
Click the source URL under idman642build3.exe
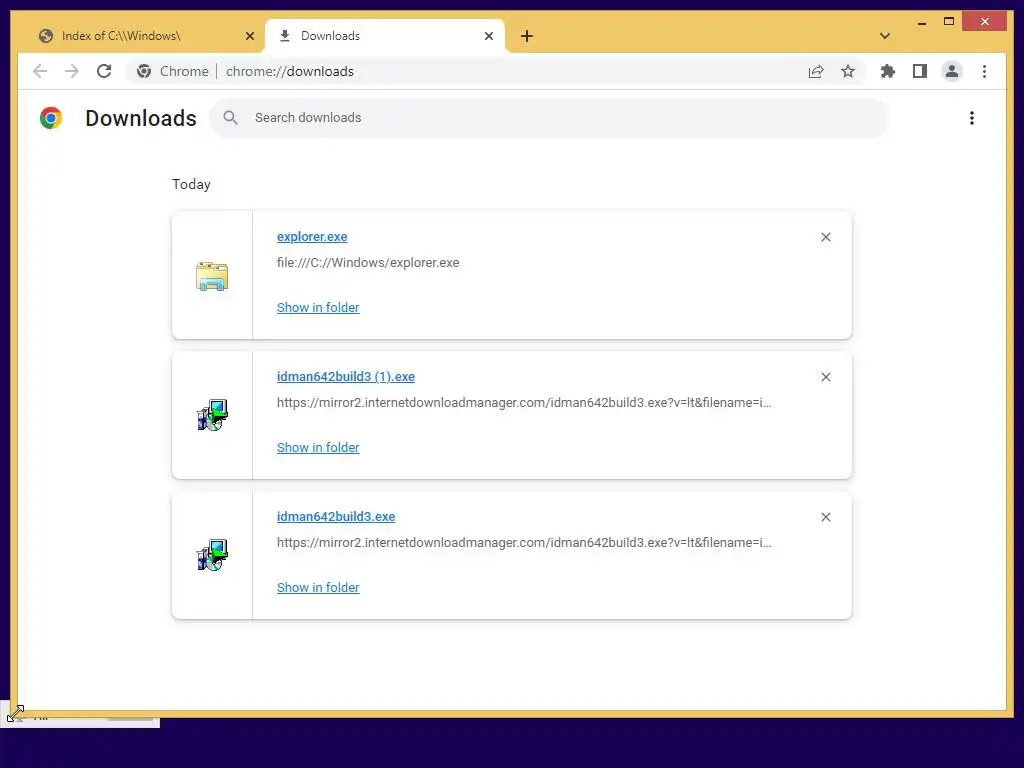pyautogui.click(x=524, y=543)
